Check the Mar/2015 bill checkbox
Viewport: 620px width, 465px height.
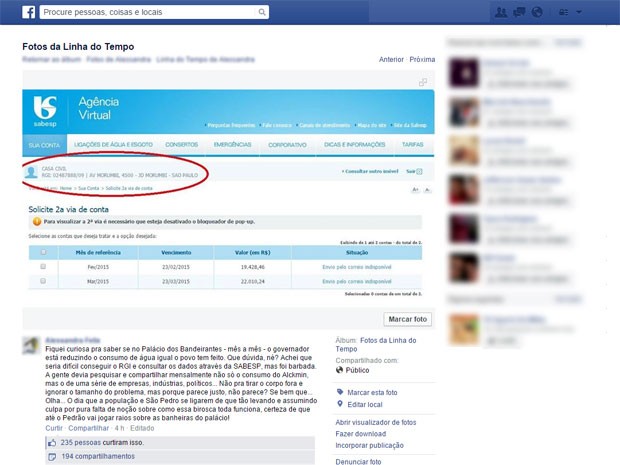(x=42, y=282)
